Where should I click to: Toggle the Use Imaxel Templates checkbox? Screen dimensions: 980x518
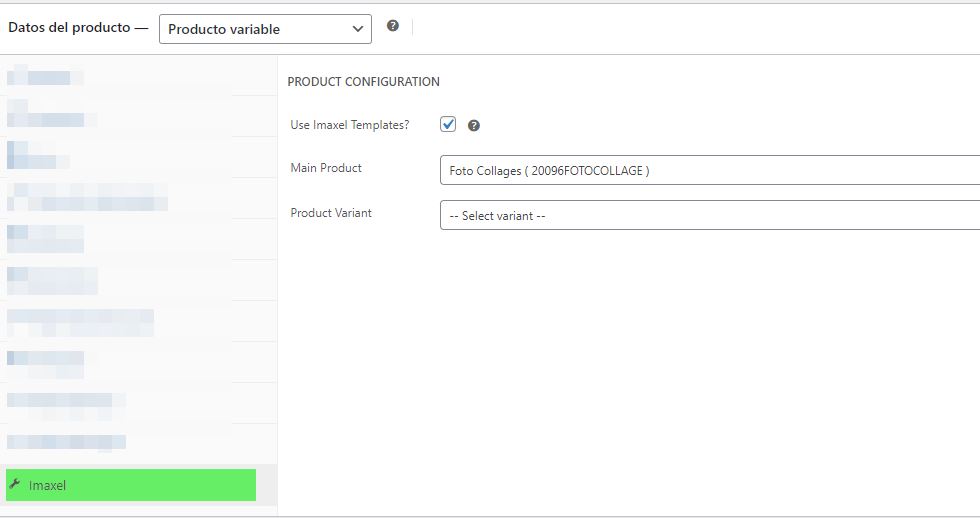448,125
